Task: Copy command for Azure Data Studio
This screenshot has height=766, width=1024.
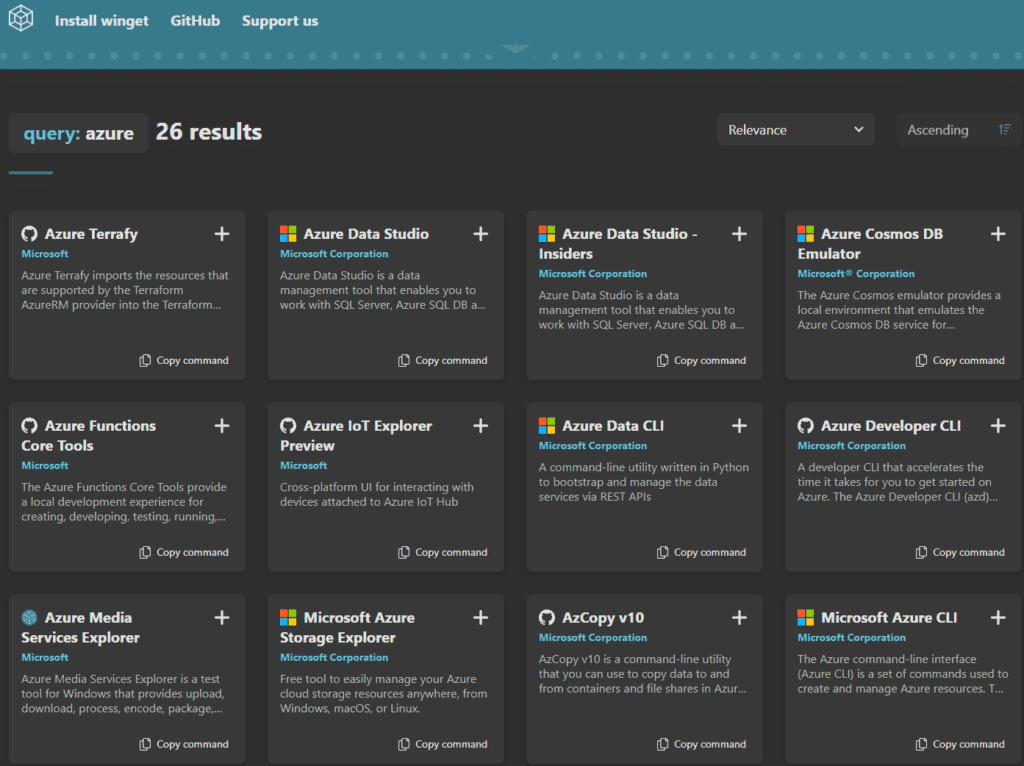Action: pos(443,360)
